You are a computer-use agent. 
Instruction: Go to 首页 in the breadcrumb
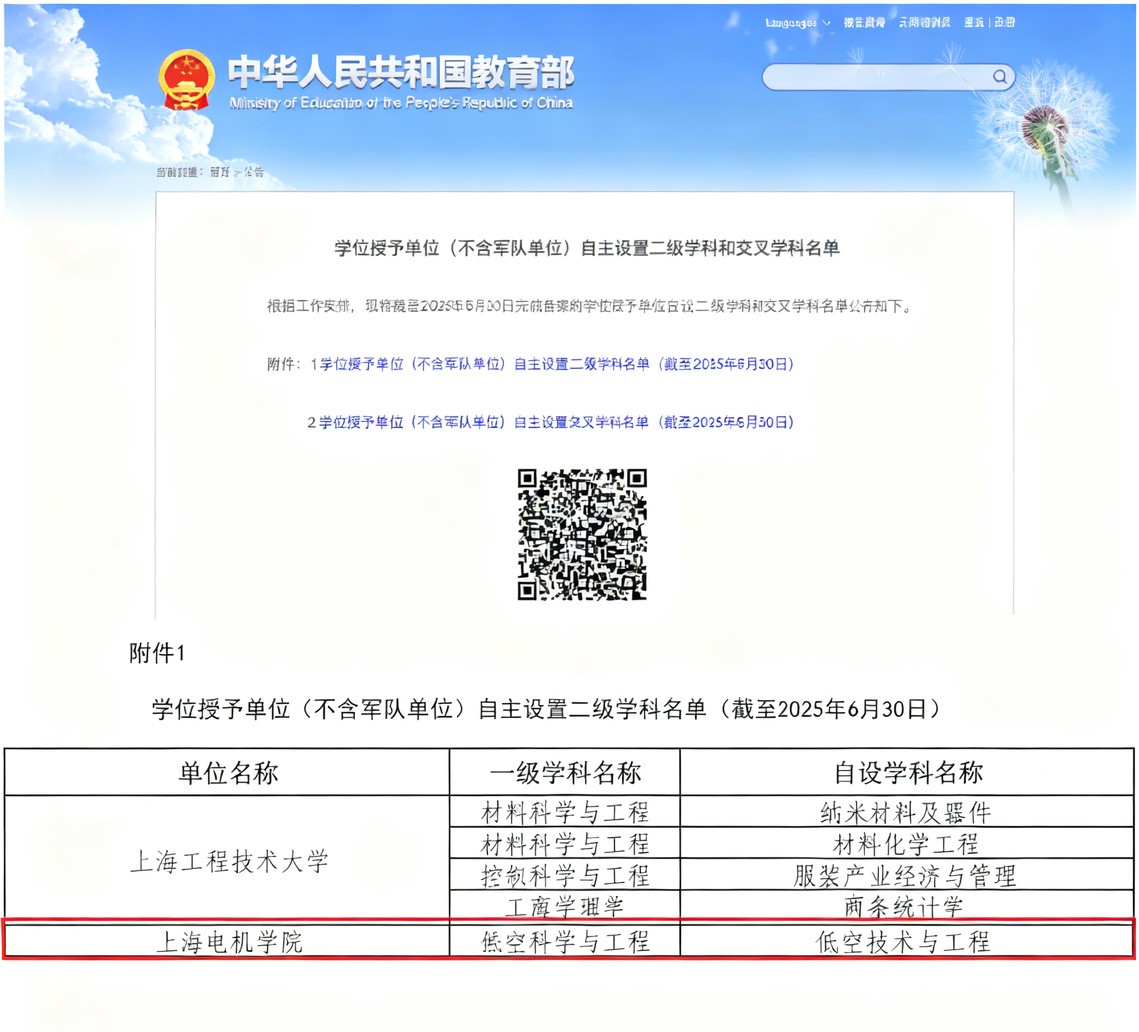click(x=219, y=172)
